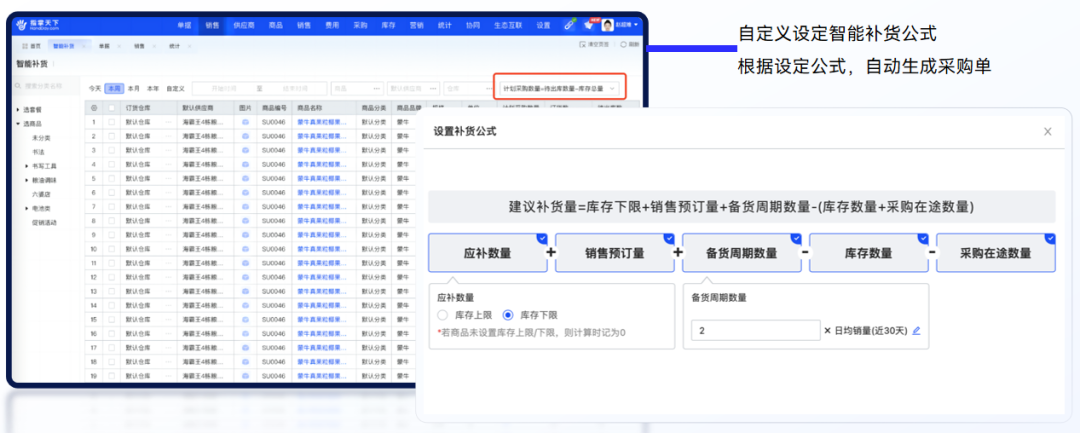Select the 库存上限 radio option
The width and height of the screenshot is (1080, 433).
(x=443, y=315)
